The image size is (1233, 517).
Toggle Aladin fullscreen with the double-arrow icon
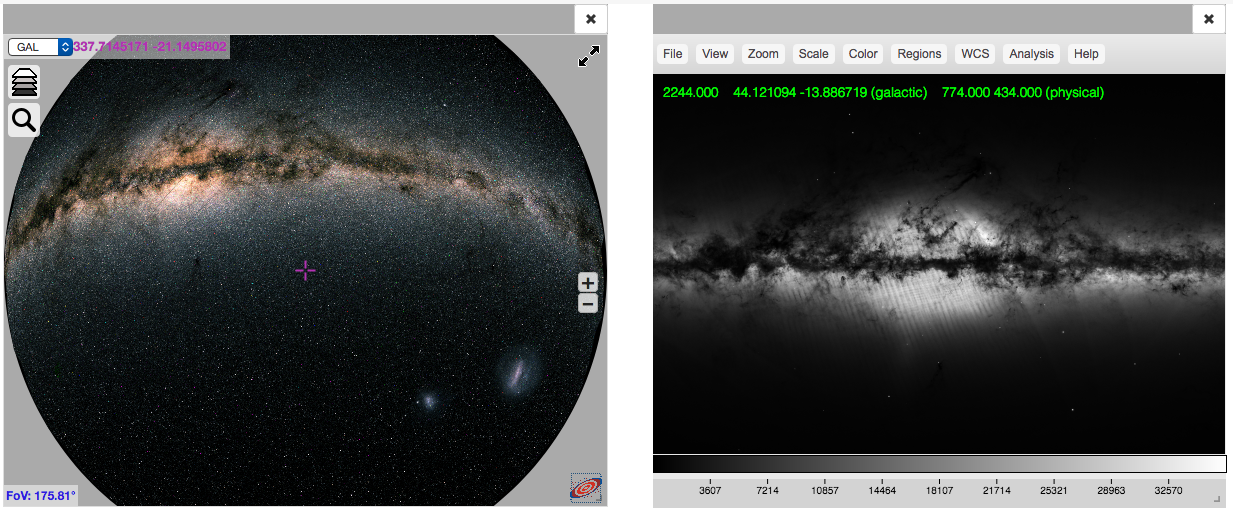point(589,57)
